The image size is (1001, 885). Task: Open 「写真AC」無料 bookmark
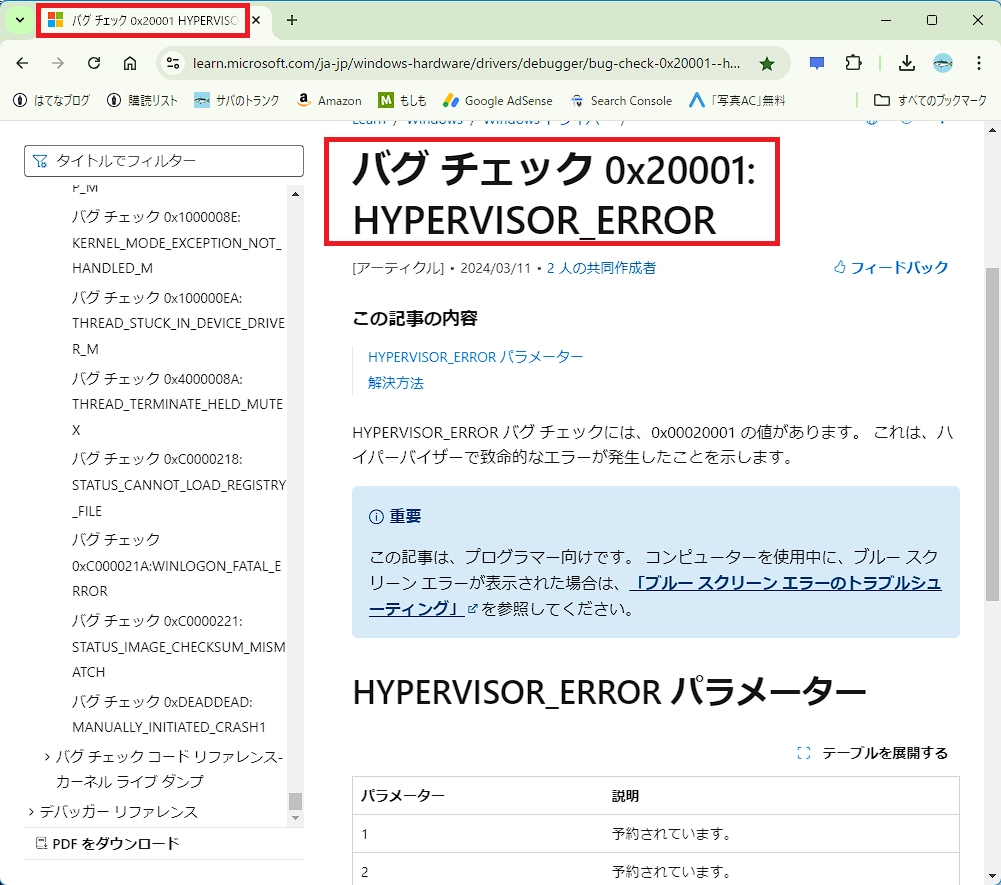pos(737,100)
